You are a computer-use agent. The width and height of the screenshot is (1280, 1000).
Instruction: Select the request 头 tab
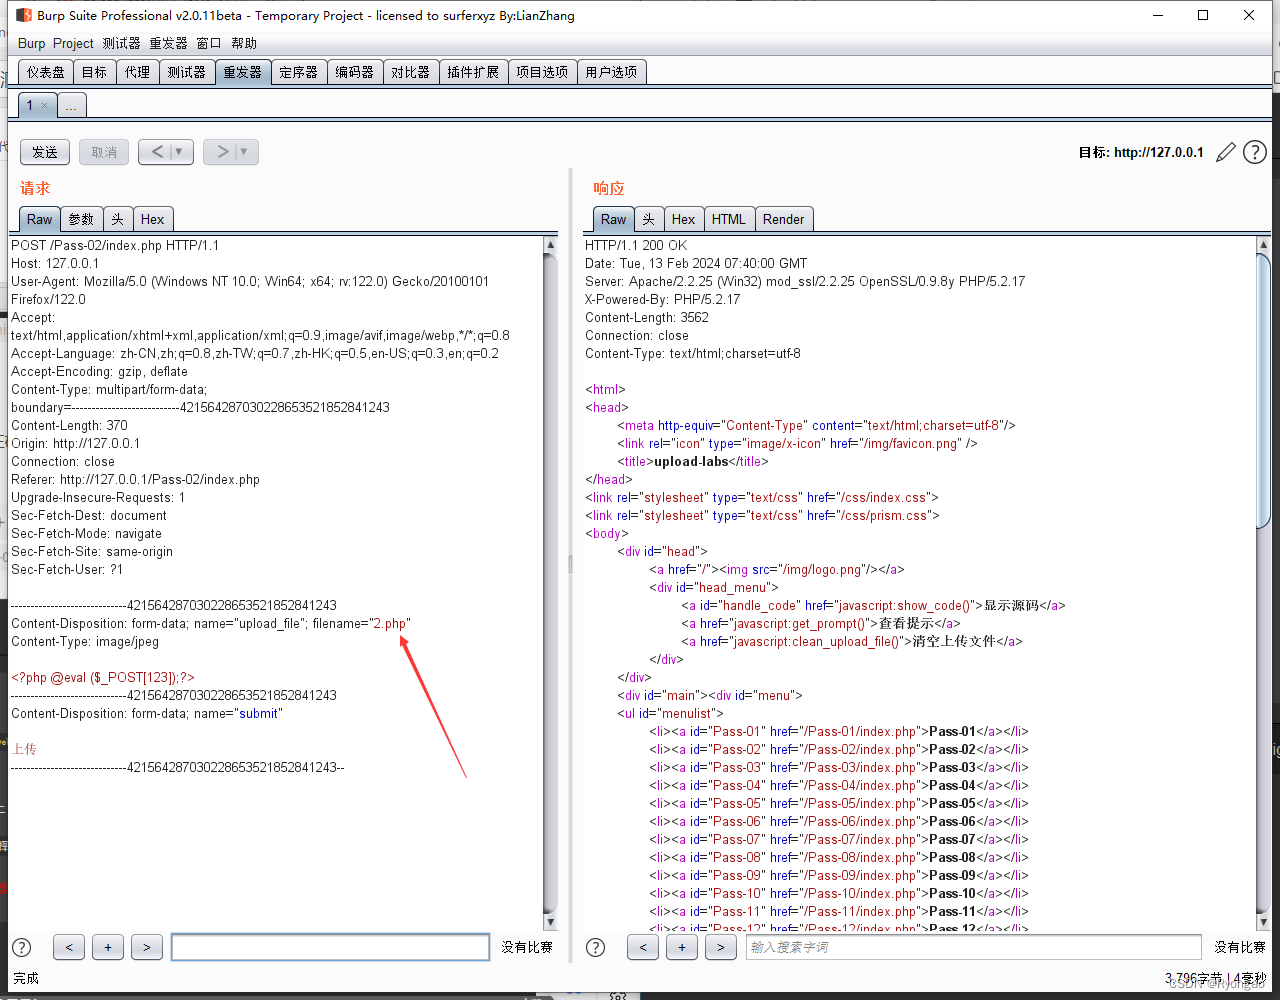(117, 219)
